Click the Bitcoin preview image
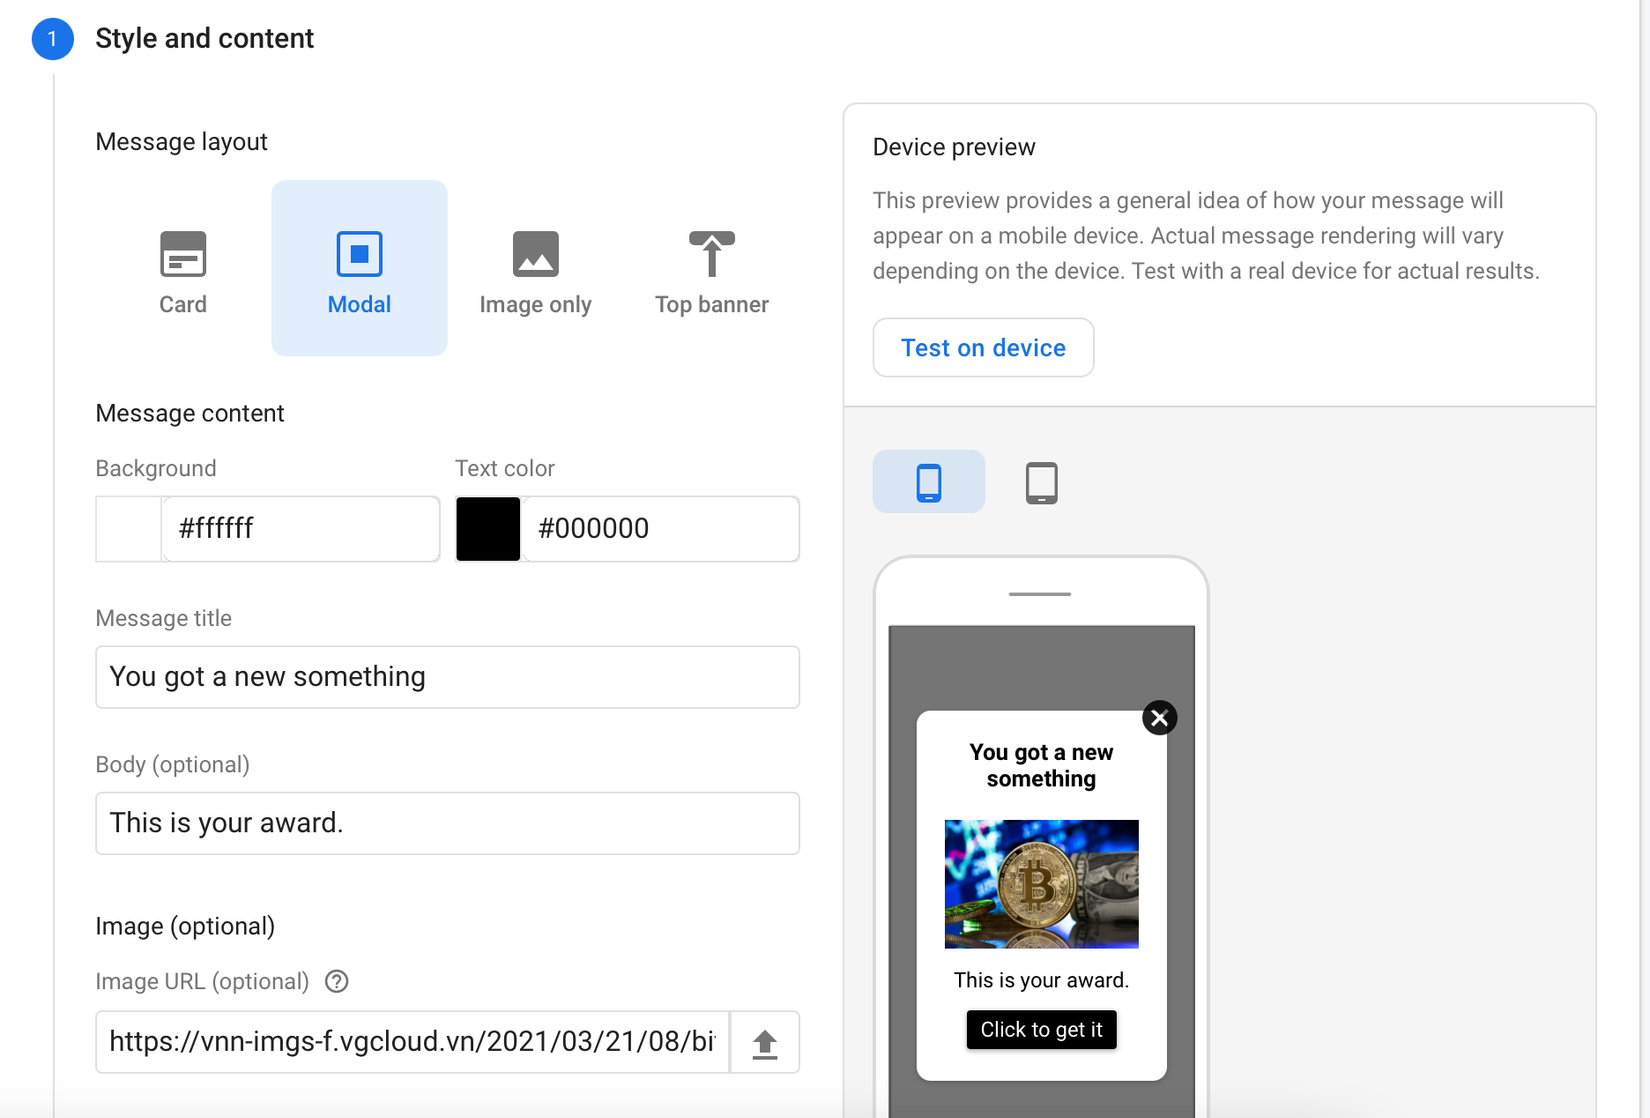 click(x=1041, y=884)
